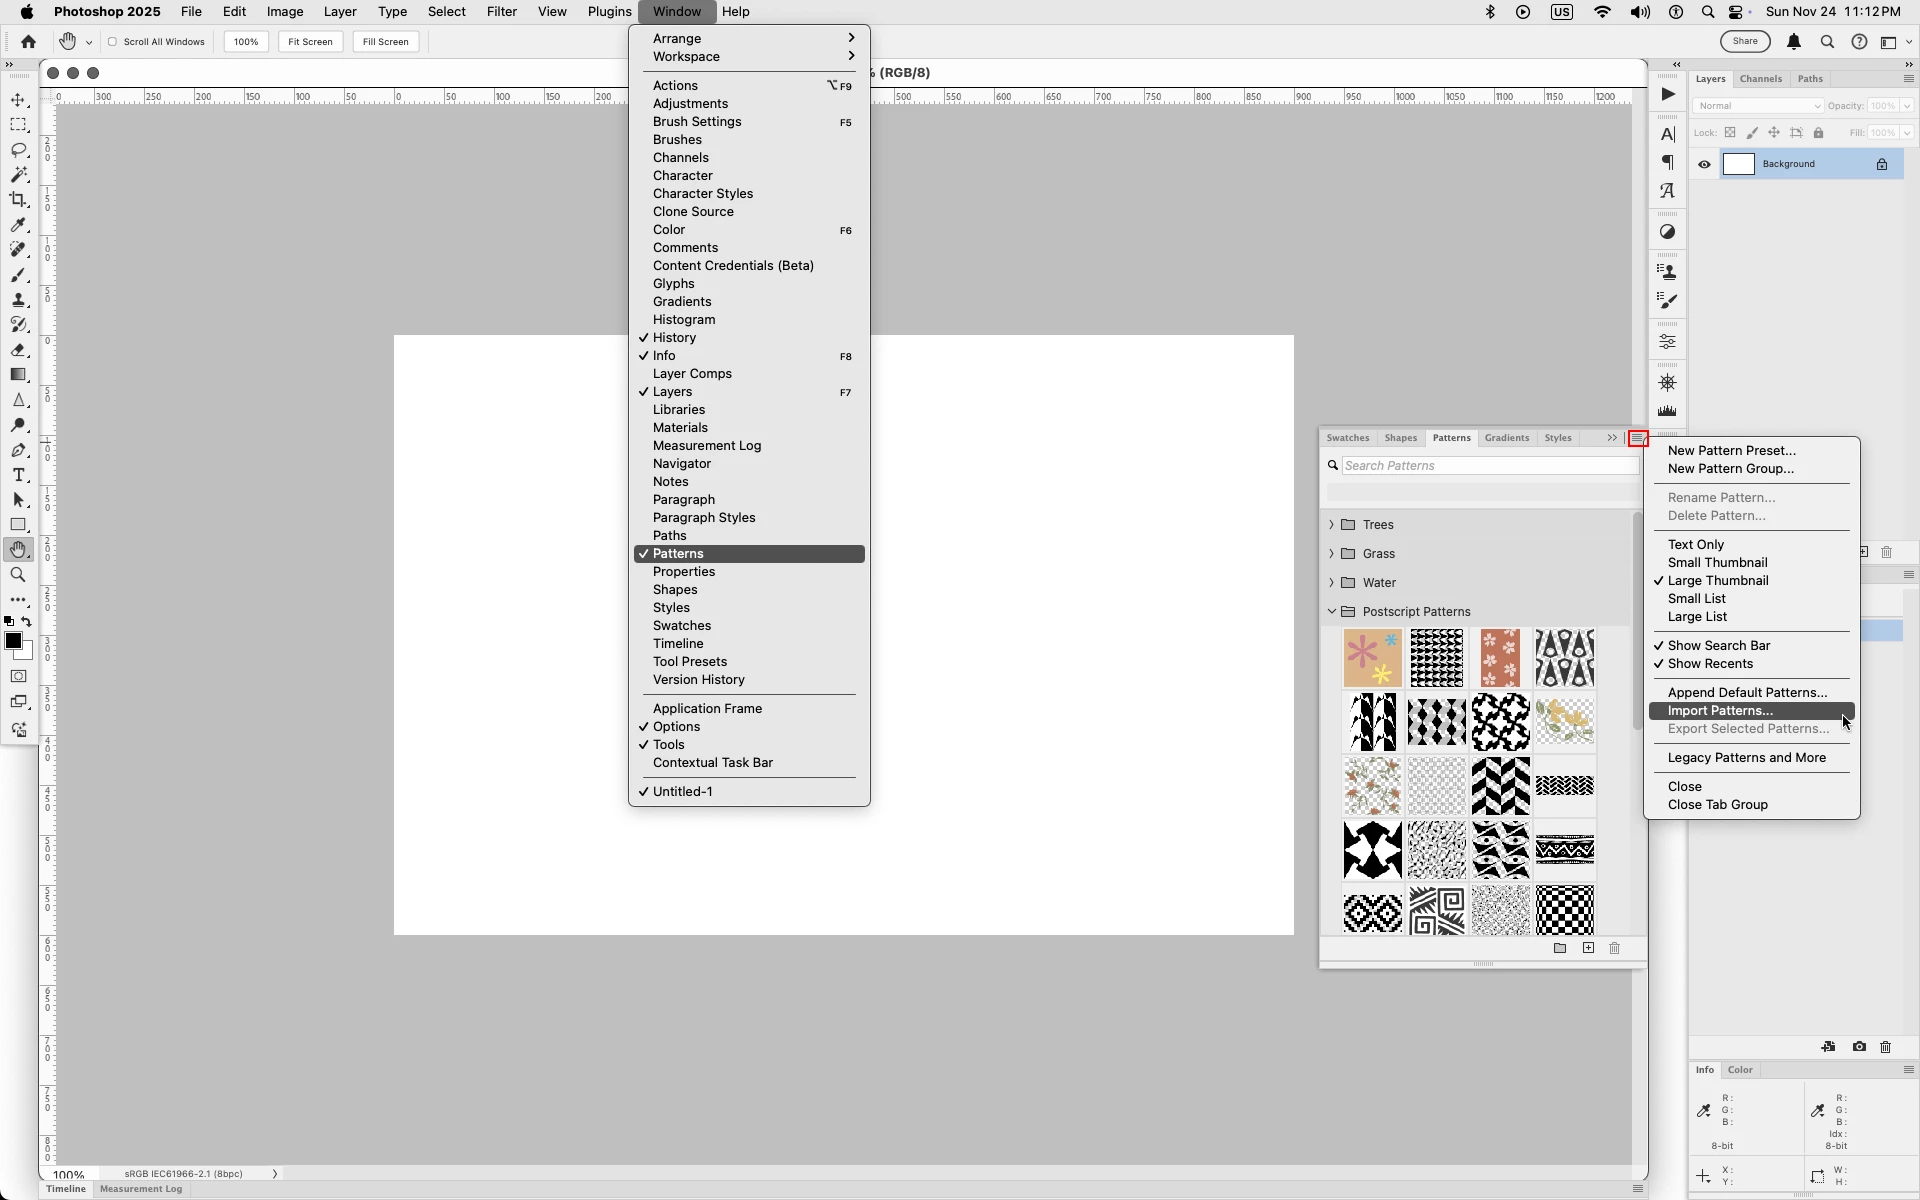Click the Share button
1920x1200 pixels.
pos(1745,42)
